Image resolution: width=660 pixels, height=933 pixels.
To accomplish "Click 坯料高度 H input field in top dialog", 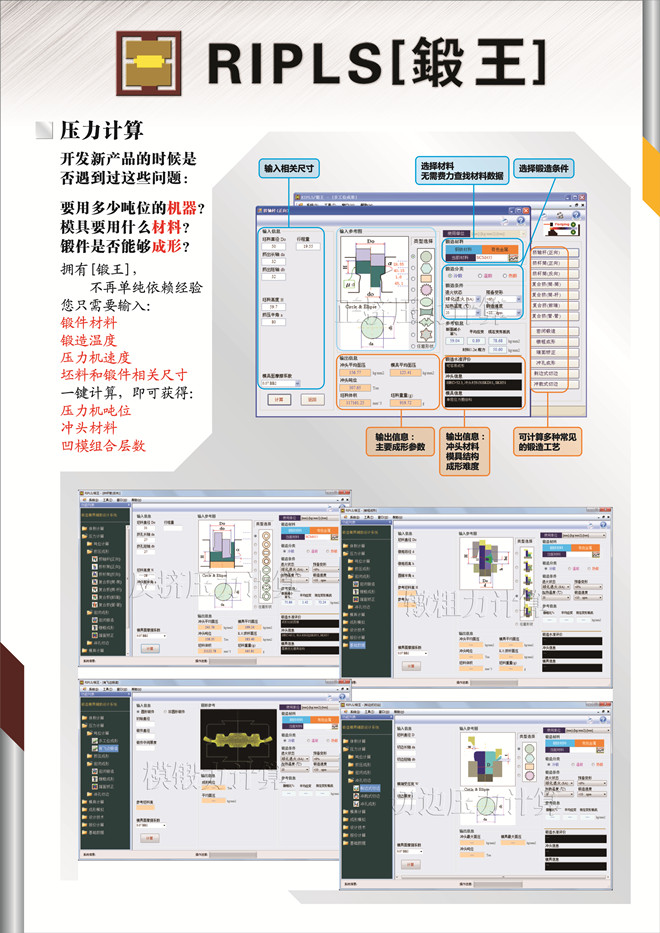I will (273, 307).
